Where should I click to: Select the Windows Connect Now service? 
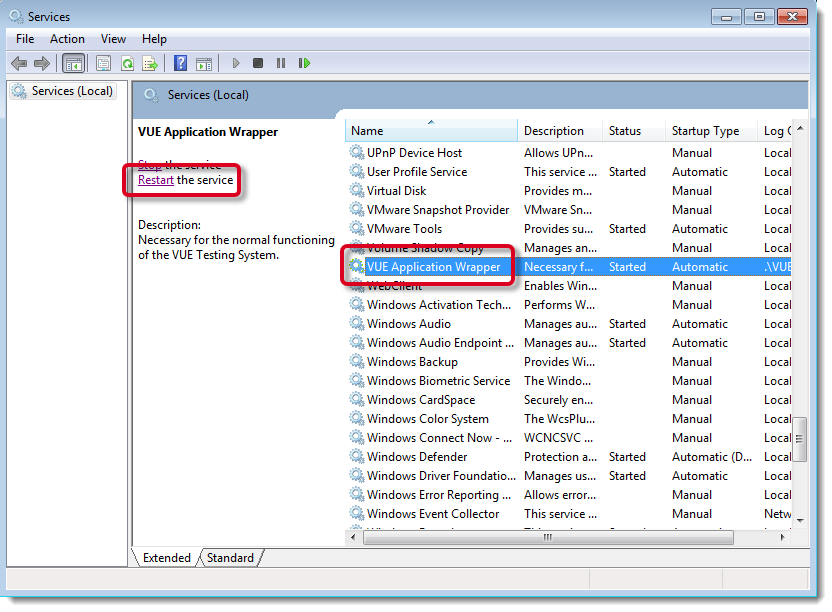[439, 438]
